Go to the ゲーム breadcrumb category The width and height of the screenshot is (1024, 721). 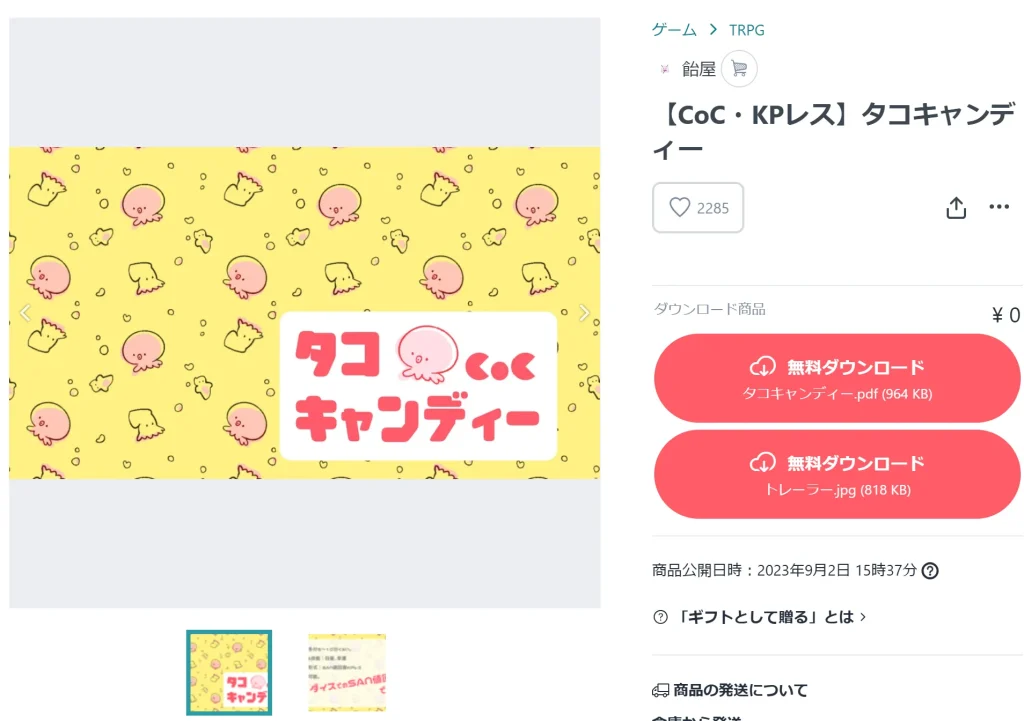[x=674, y=30]
